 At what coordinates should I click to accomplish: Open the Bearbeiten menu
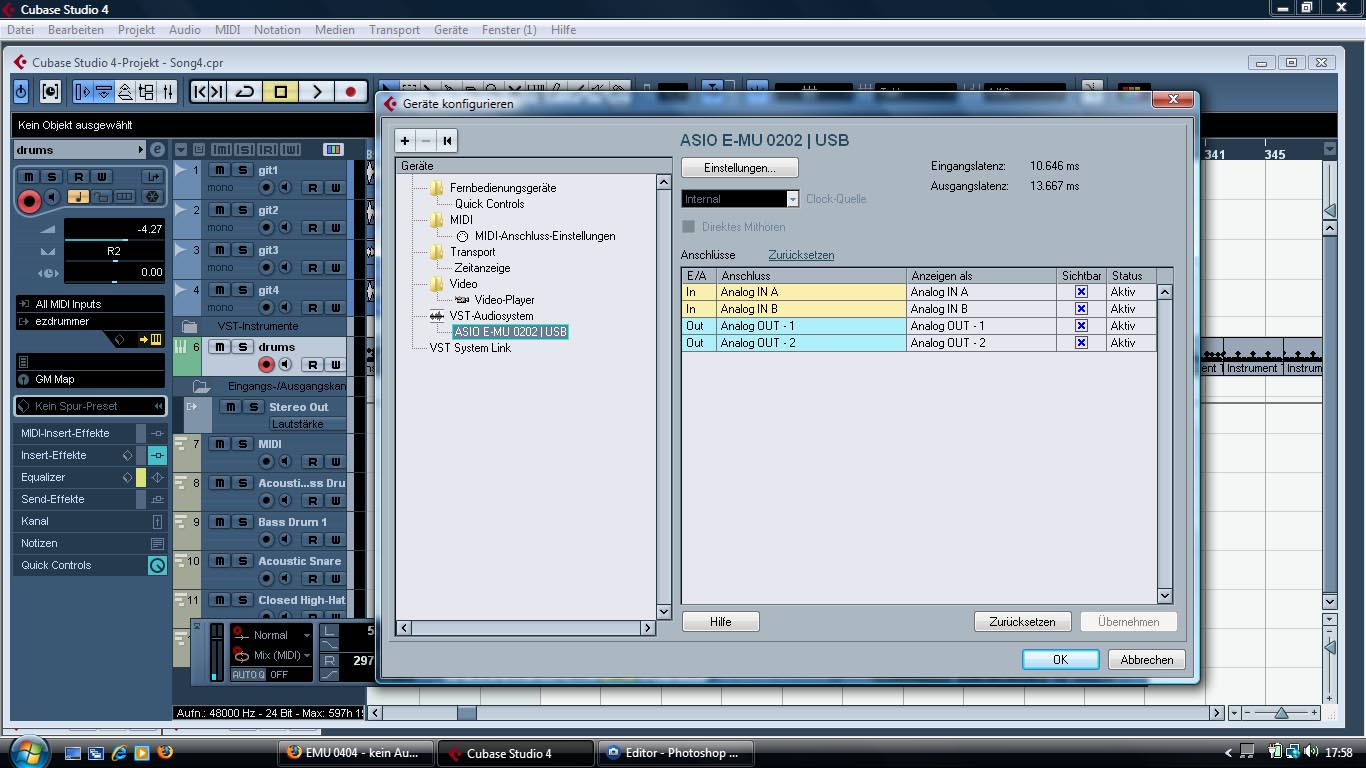point(76,30)
